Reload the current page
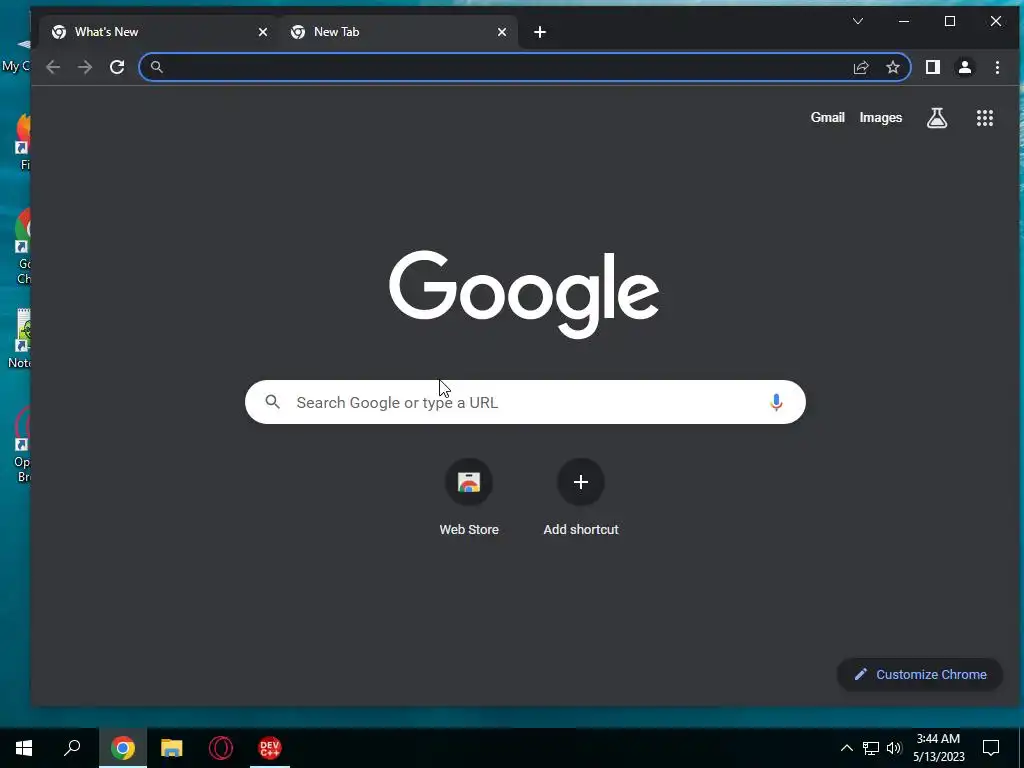 [x=117, y=67]
